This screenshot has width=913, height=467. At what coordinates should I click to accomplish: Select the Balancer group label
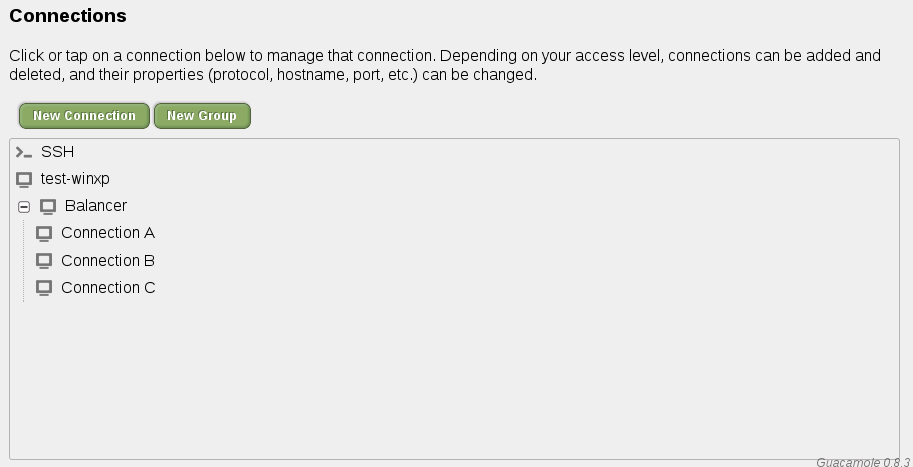95,206
